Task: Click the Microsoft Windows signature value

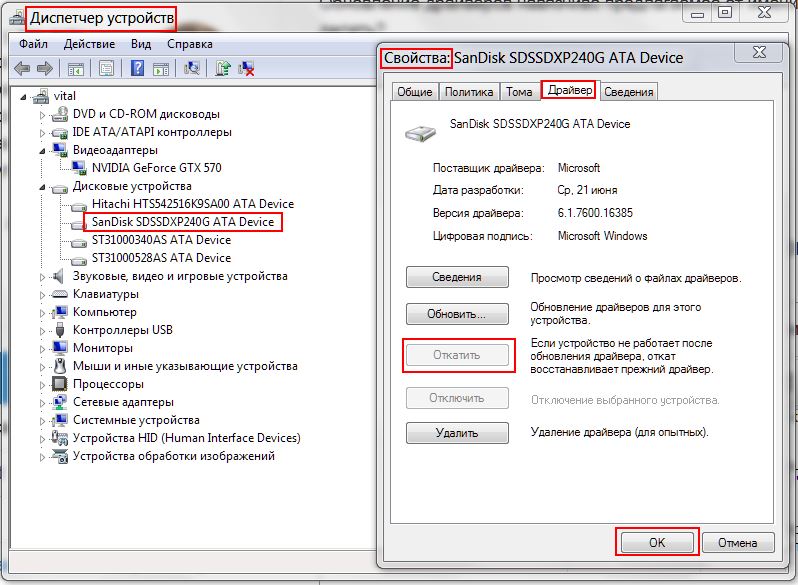Action: tap(603, 236)
